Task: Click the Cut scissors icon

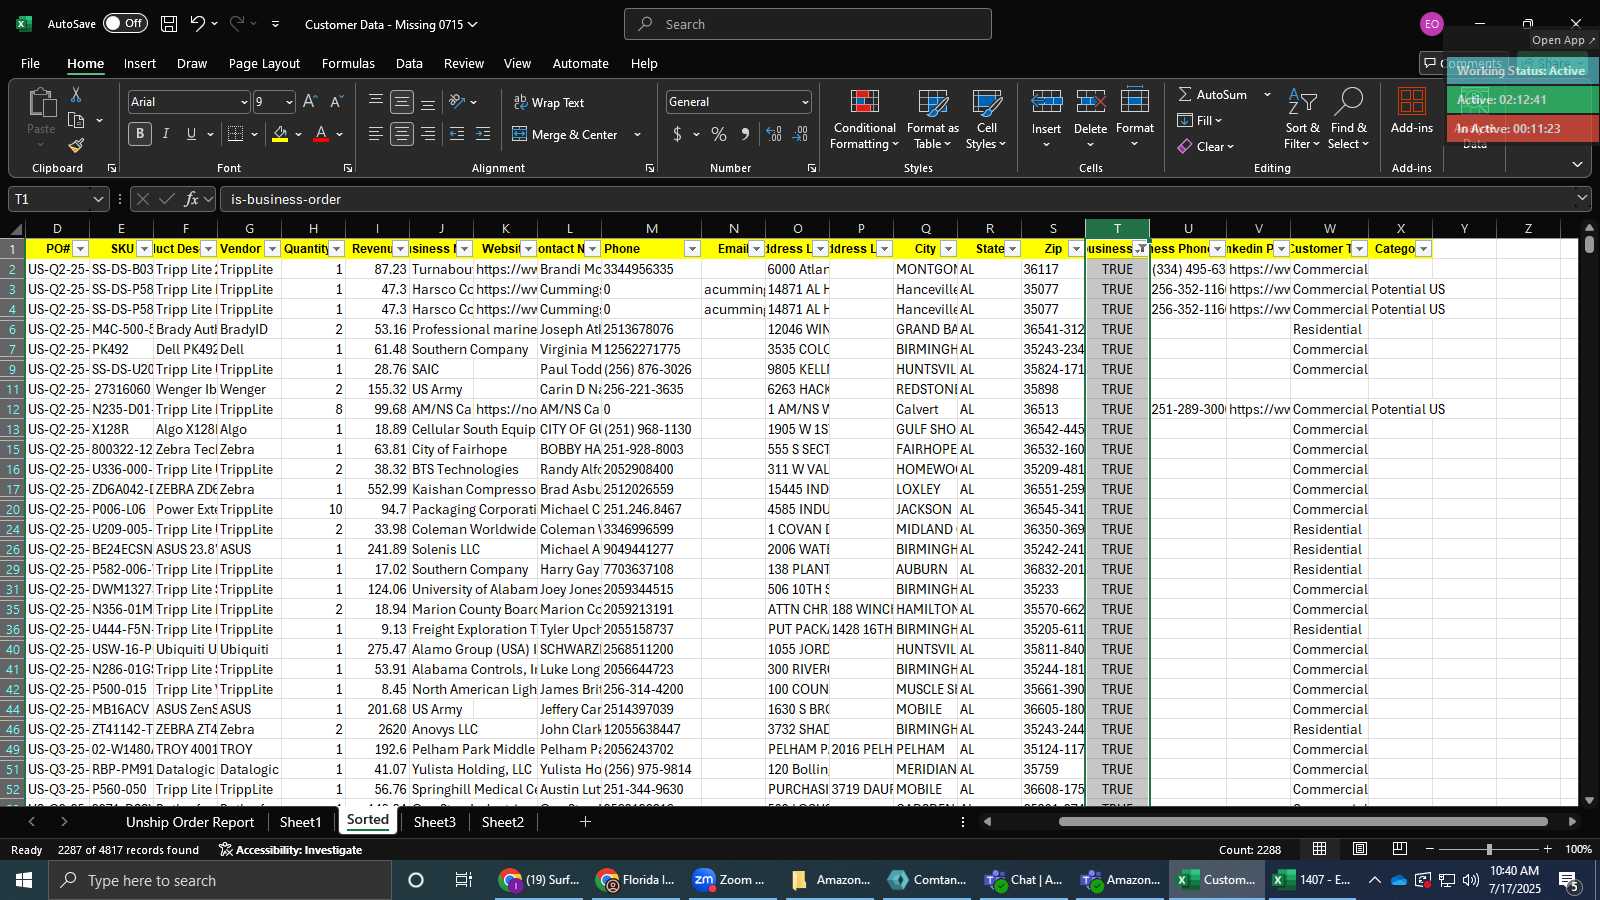Action: [x=76, y=94]
